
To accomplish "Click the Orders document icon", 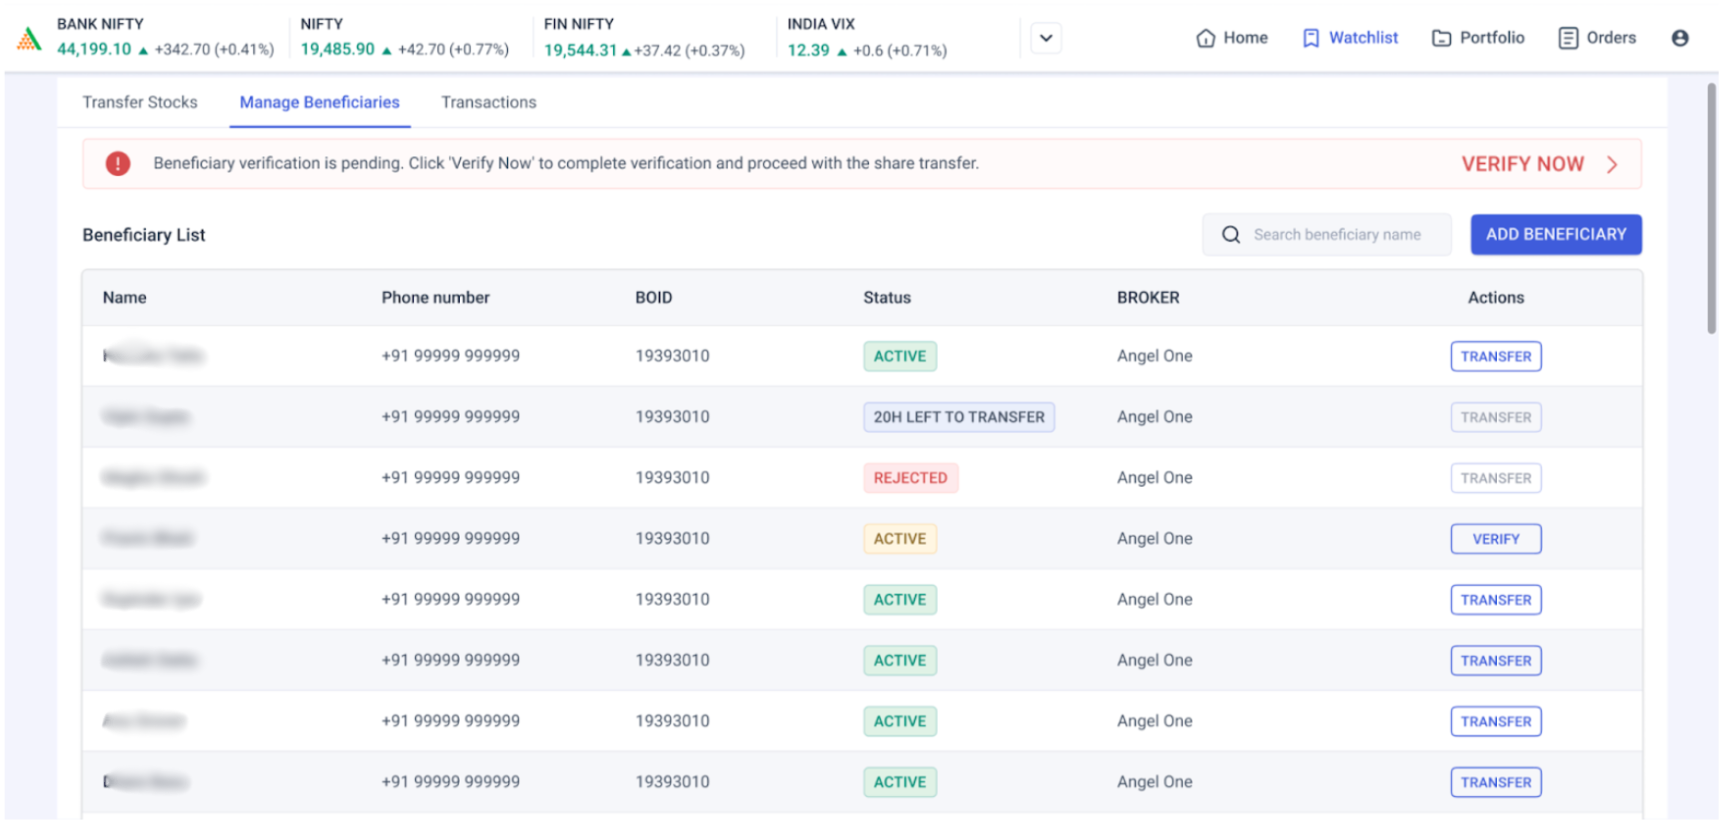I will pyautogui.click(x=1567, y=38).
